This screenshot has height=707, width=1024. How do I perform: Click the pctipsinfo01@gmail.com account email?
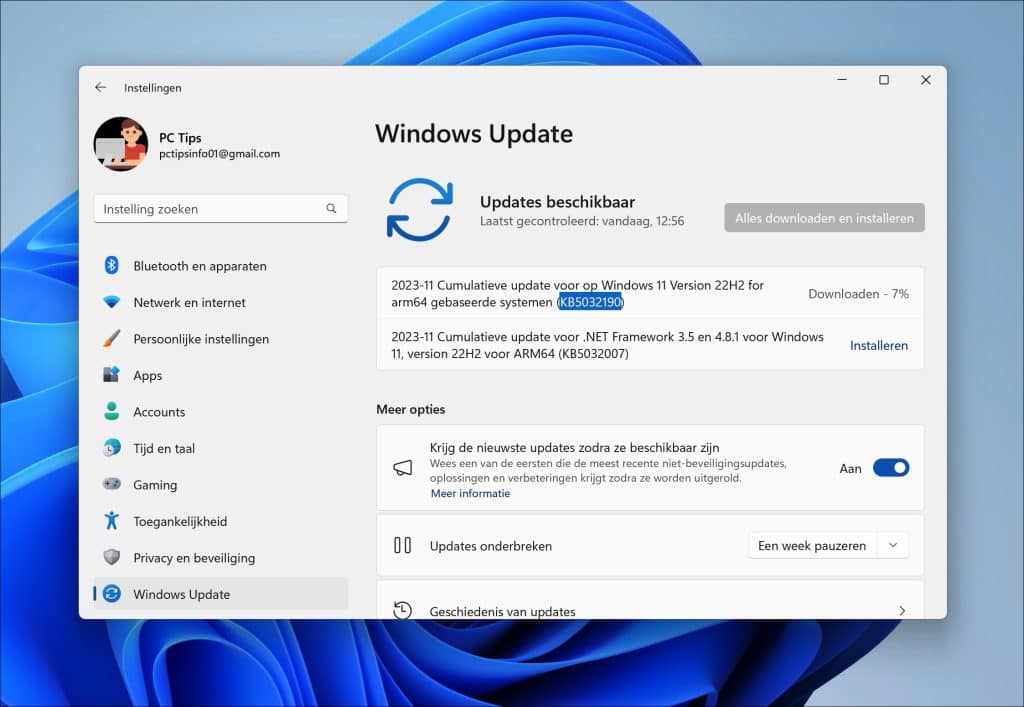point(219,154)
